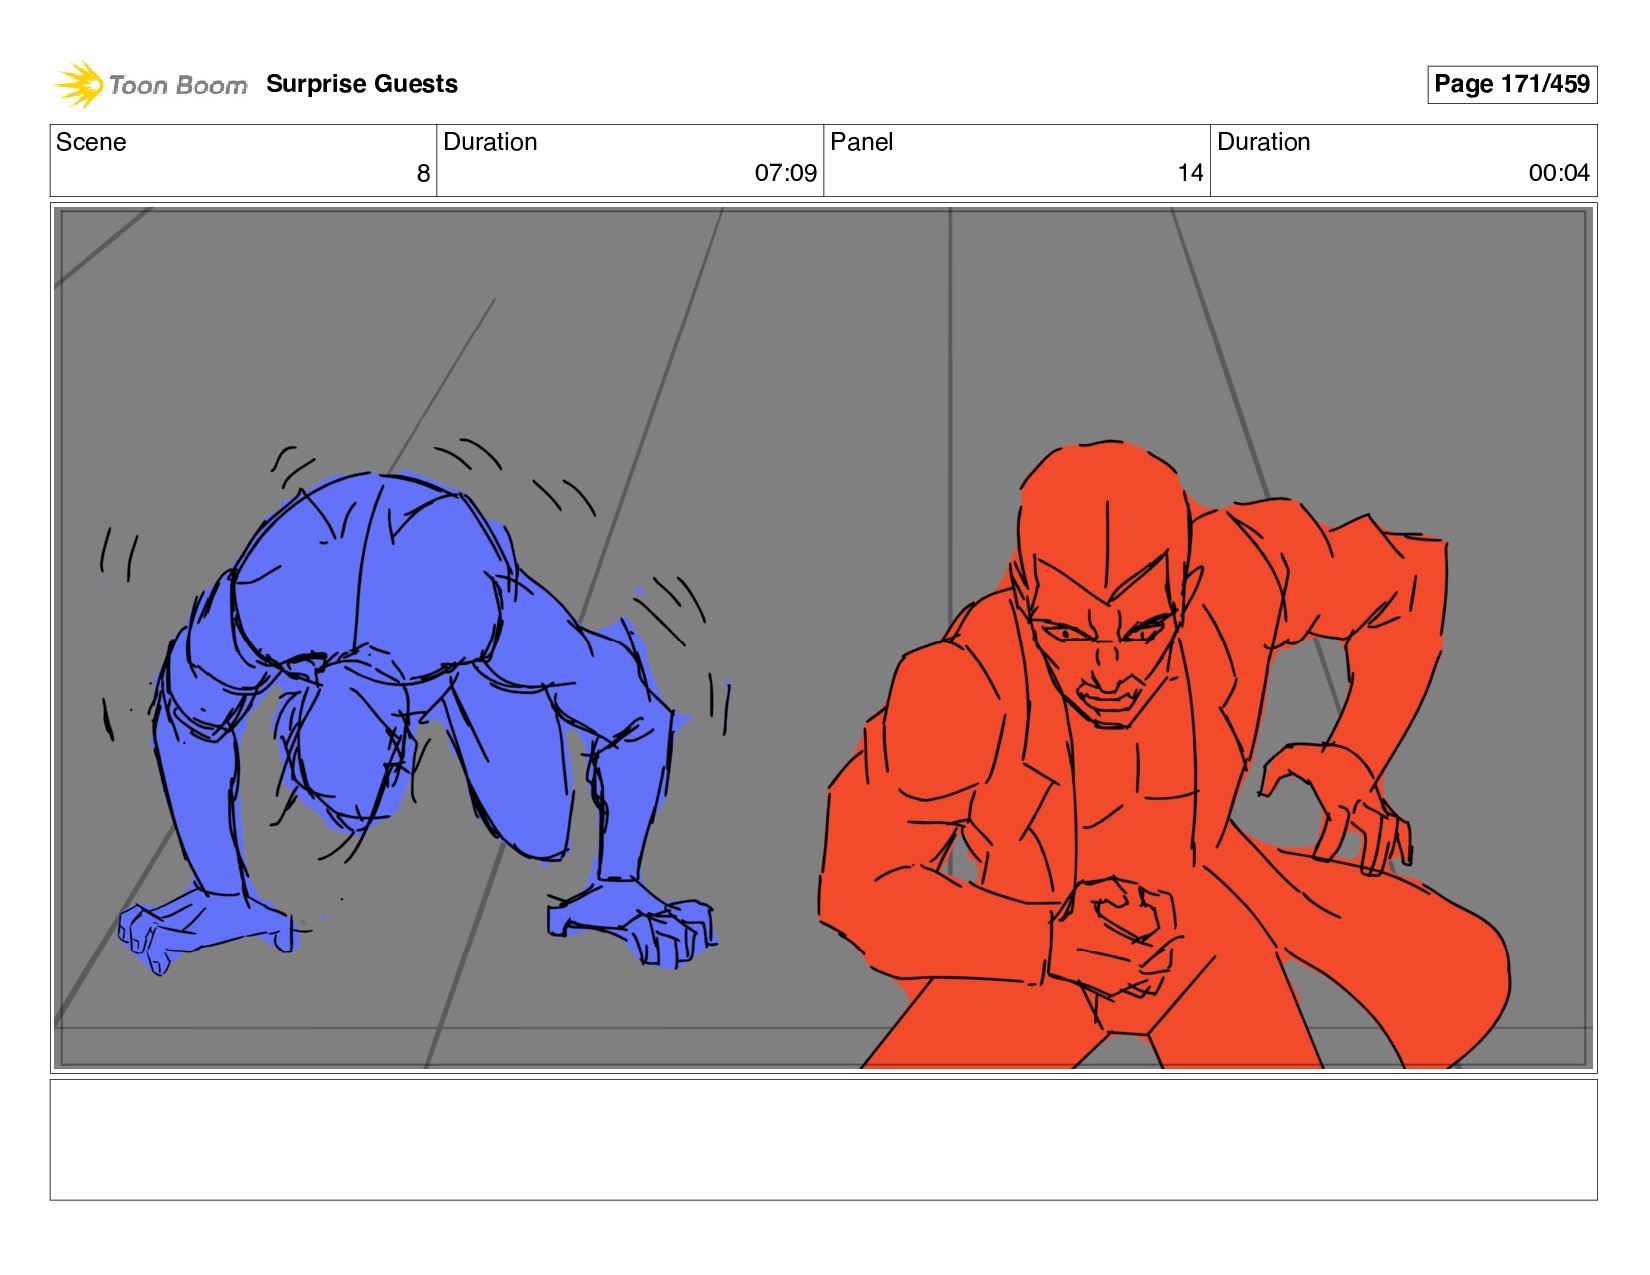This screenshot has height=1275, width=1650.
Task: Select the 'Surprise Guests' title text
Action: coord(362,84)
